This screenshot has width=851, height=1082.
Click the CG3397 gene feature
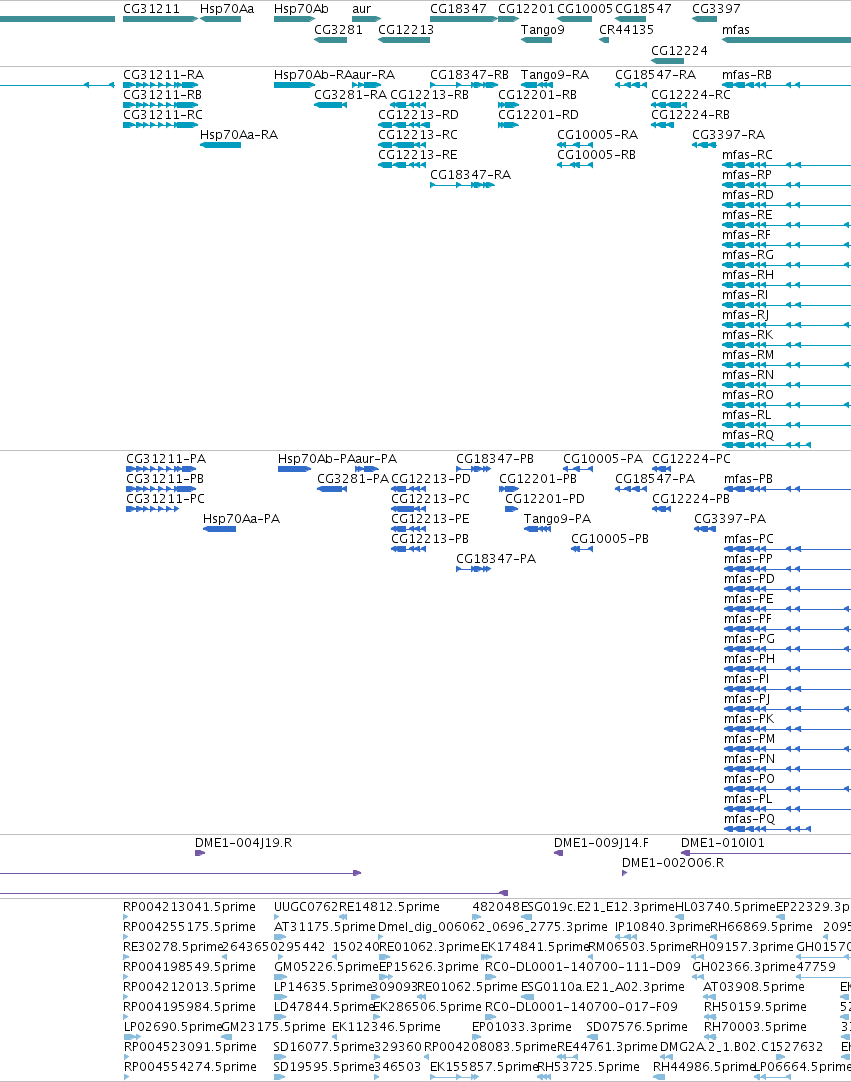click(x=705, y=19)
